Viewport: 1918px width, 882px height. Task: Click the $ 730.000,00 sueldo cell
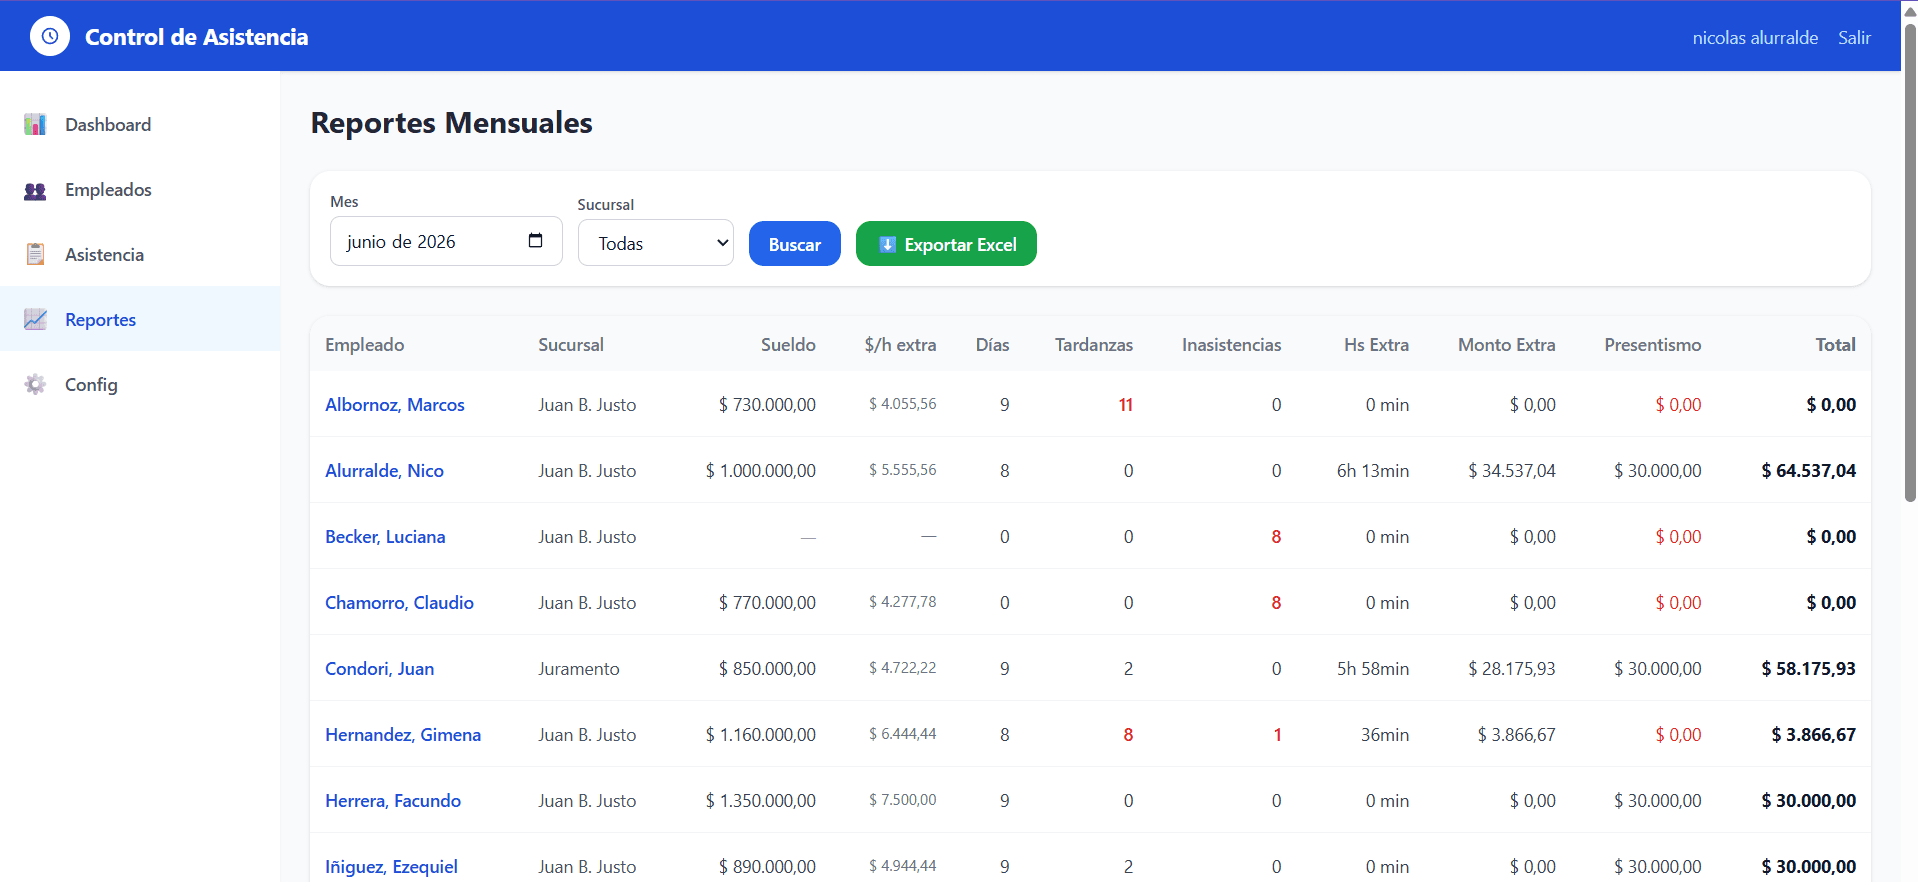[x=767, y=405]
